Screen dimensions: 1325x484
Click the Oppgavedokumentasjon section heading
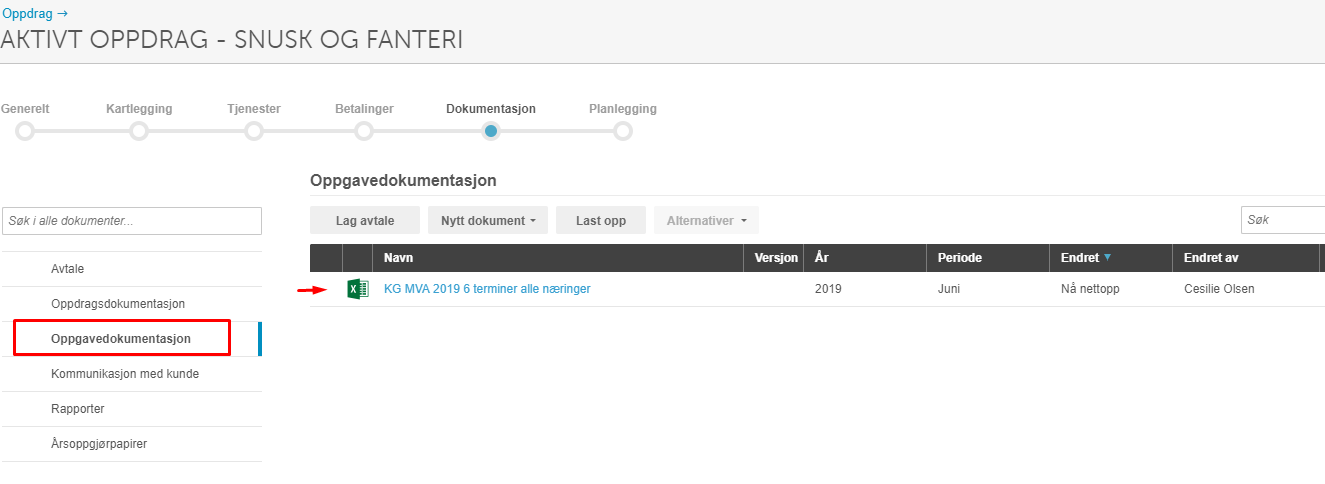click(403, 180)
